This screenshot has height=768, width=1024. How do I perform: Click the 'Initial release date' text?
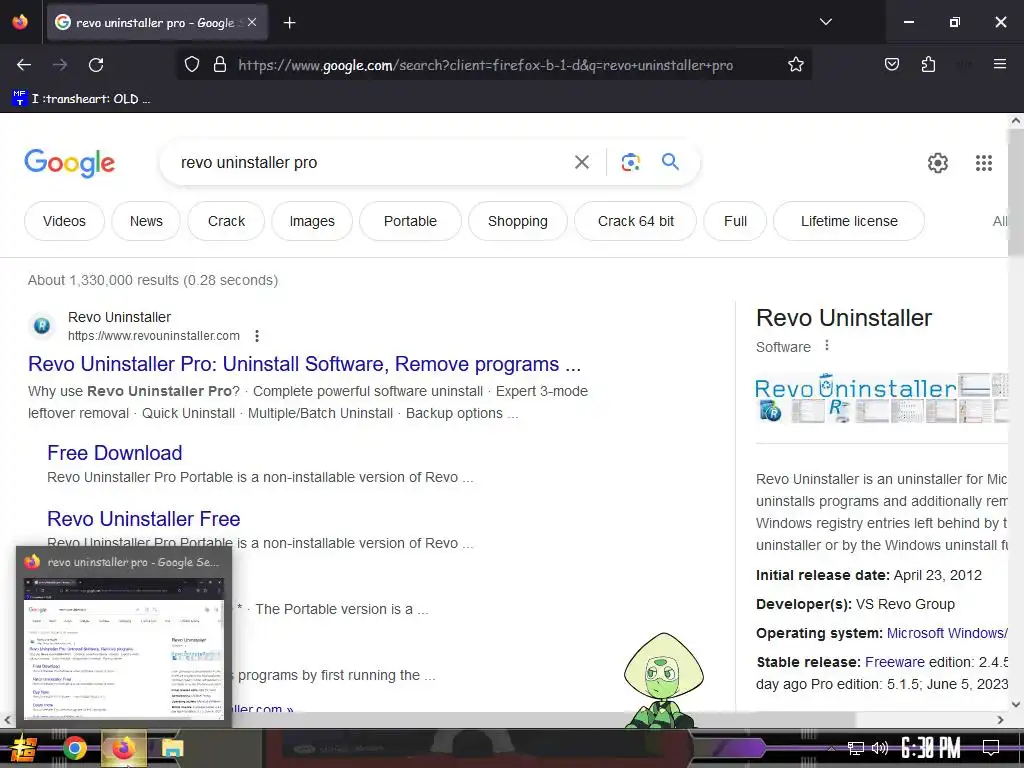coord(822,575)
